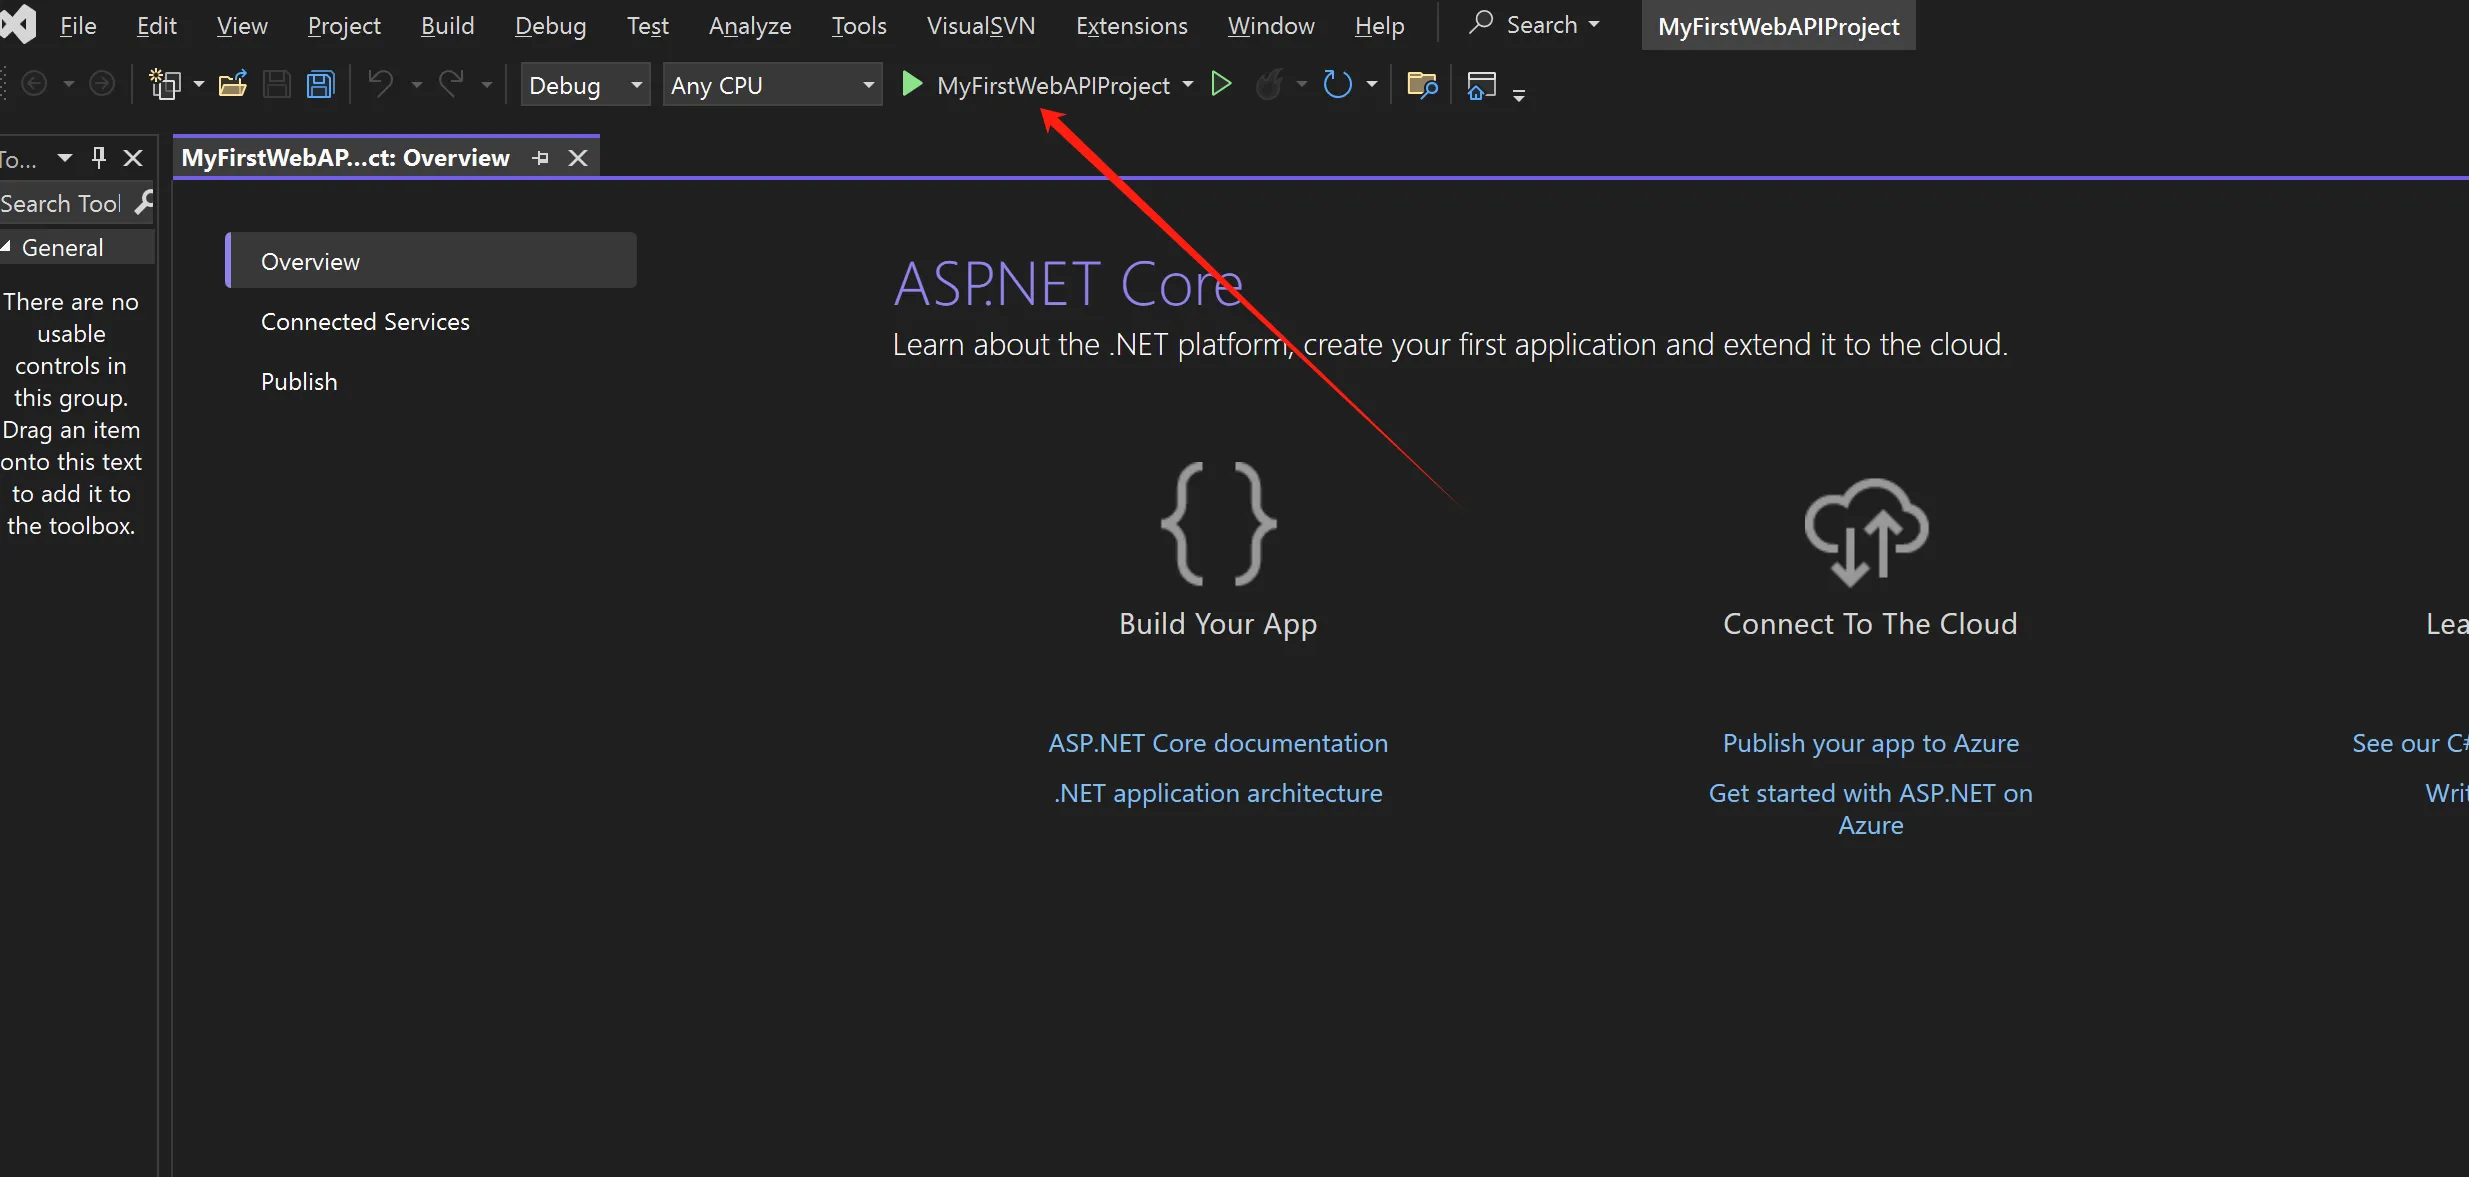
Task: Click the browser window home toolbar icon
Action: (1481, 85)
